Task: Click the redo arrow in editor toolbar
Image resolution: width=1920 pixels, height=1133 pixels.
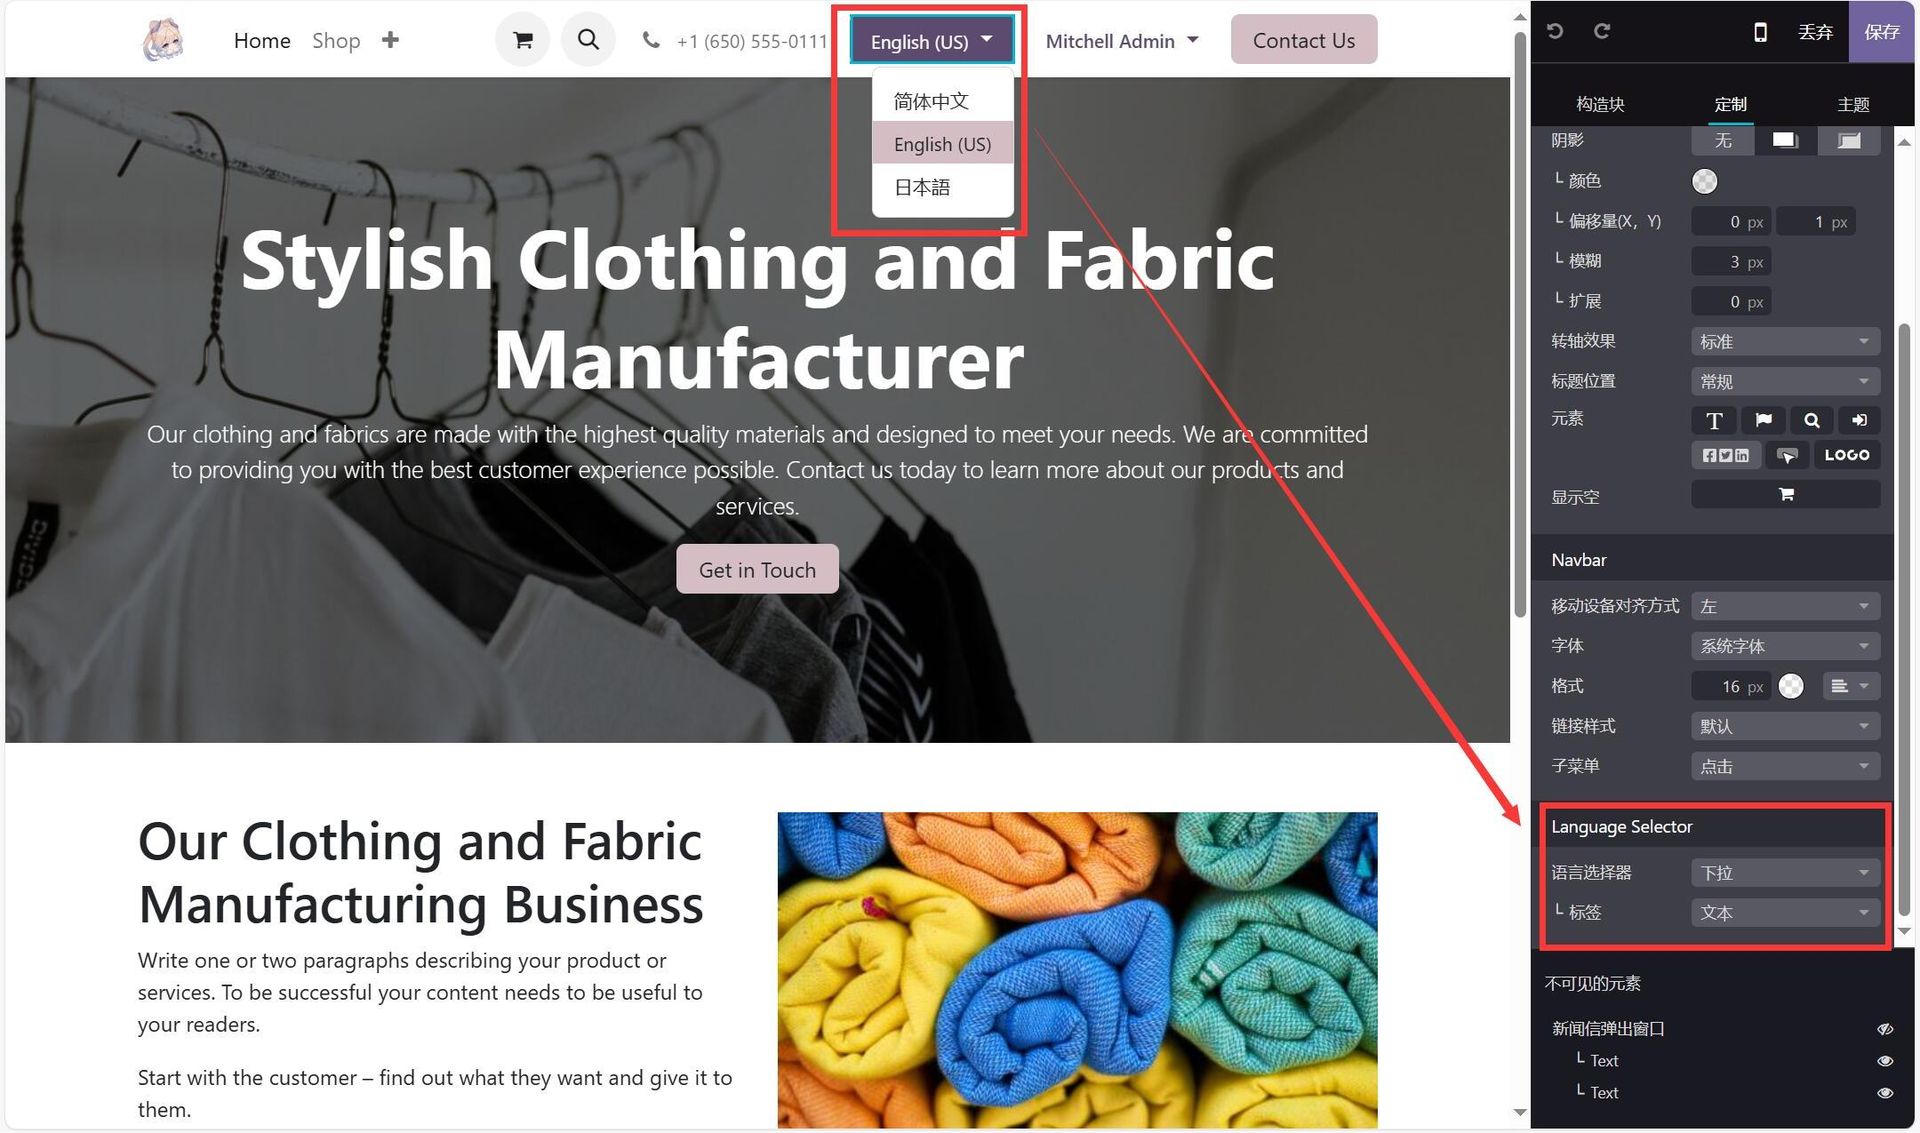Action: (x=1602, y=31)
